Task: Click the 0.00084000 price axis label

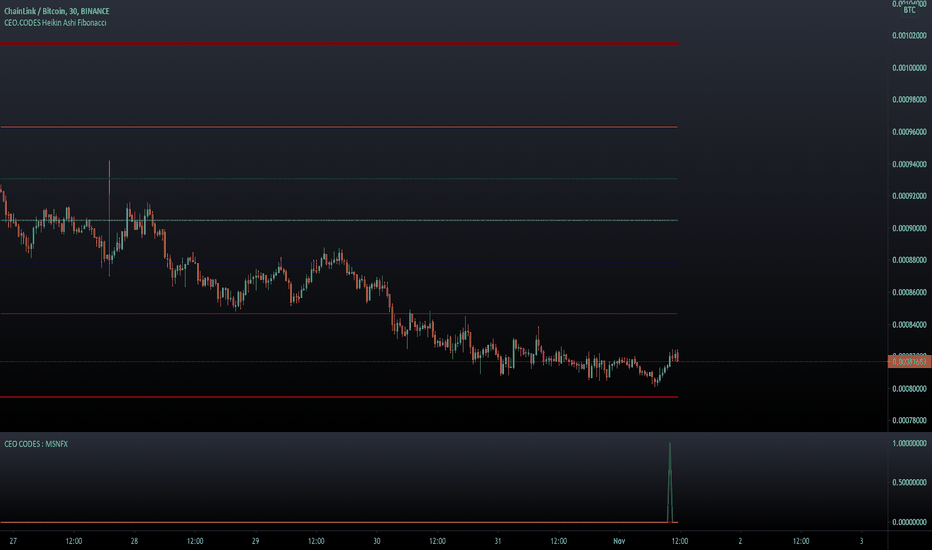Action: point(909,325)
